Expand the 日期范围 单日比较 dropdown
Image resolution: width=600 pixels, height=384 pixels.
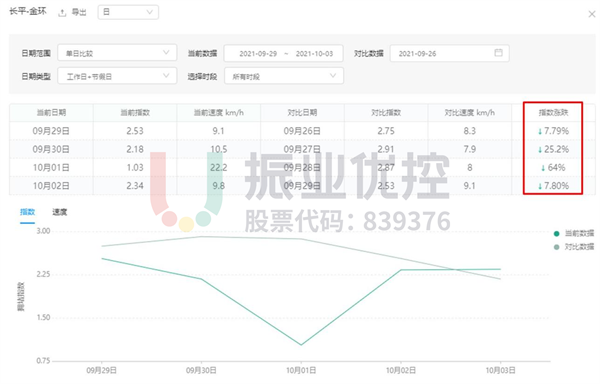tap(117, 53)
